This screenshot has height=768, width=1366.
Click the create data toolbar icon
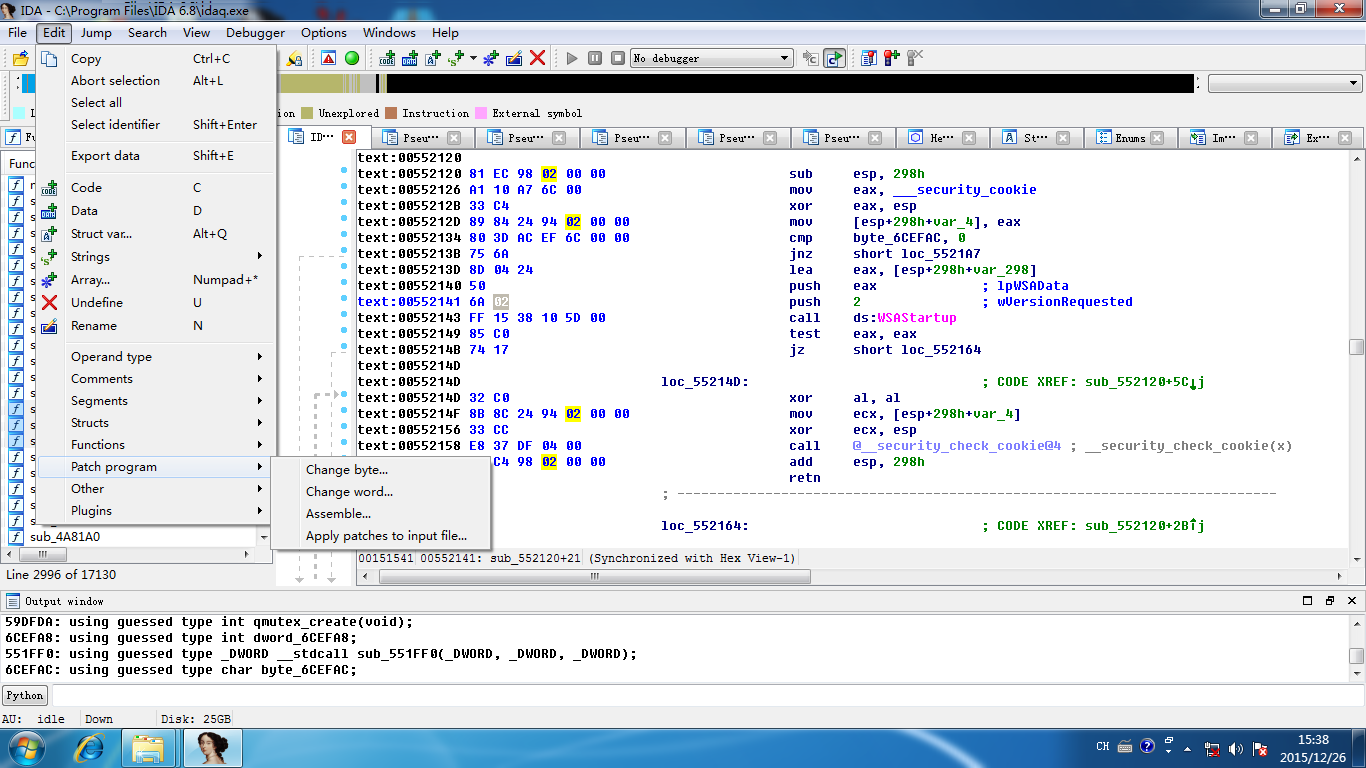pos(409,58)
